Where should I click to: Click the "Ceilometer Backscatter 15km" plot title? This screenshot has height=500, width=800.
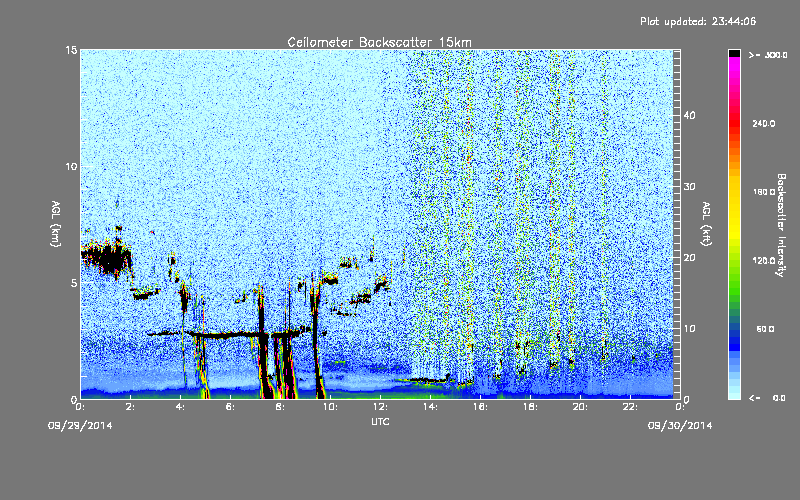click(x=380, y=42)
